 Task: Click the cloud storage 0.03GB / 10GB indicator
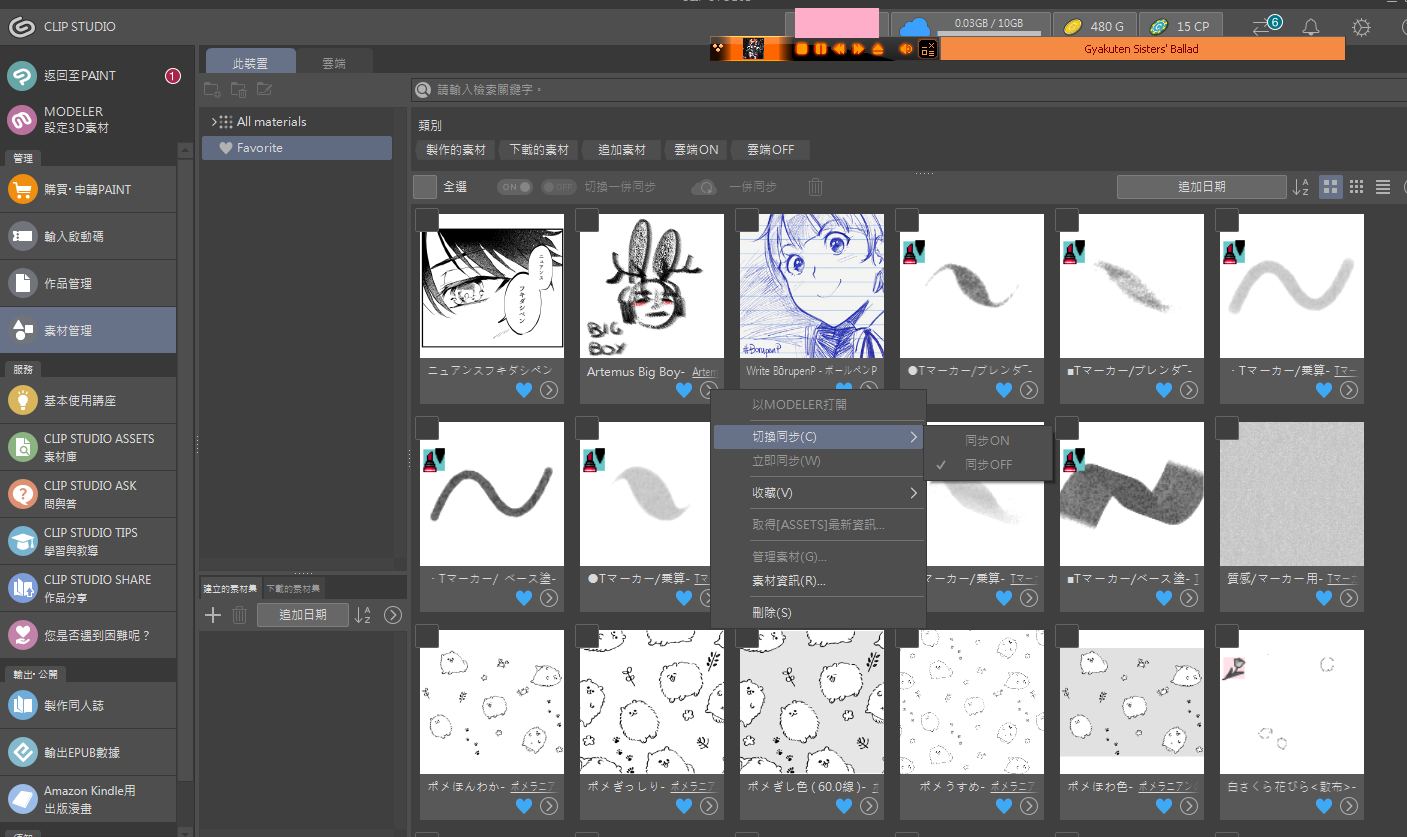pos(970,25)
